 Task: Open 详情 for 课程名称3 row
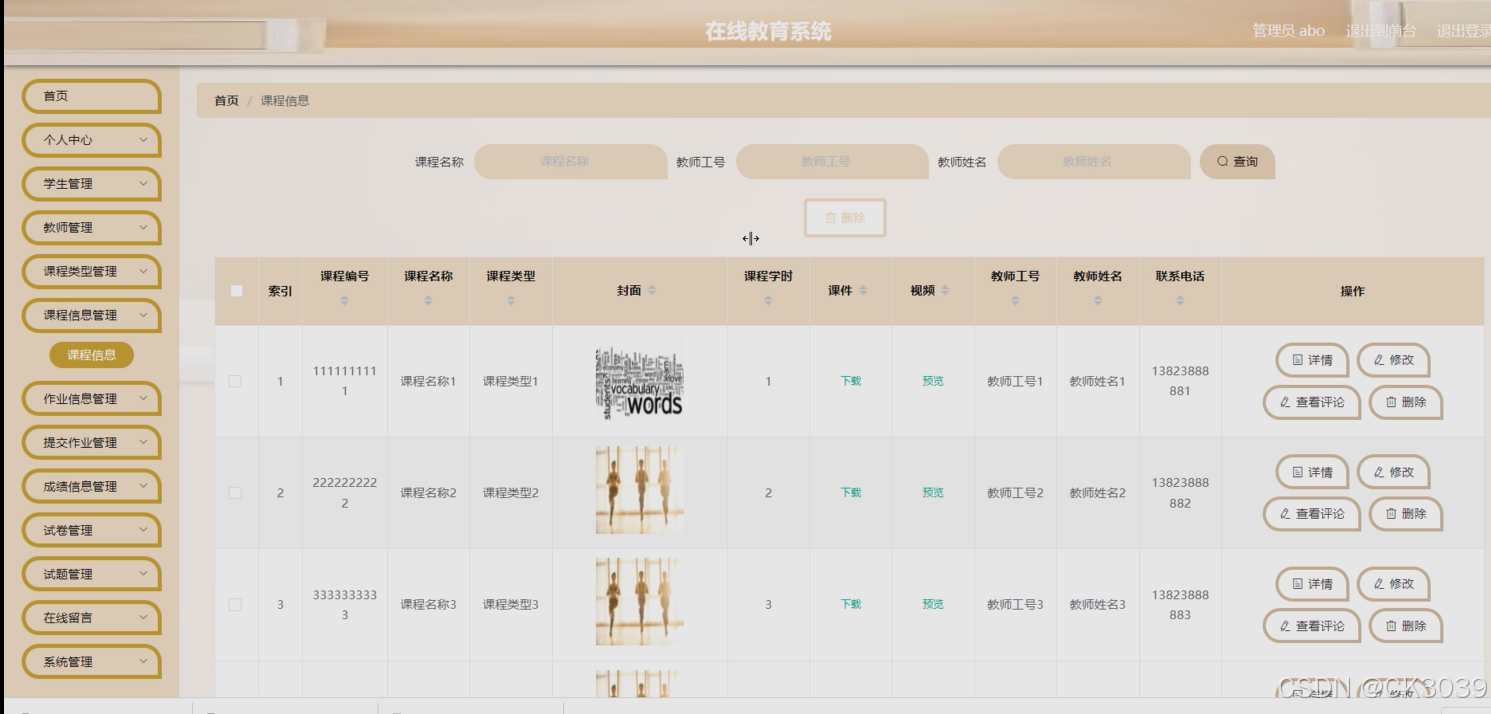[1312, 584]
